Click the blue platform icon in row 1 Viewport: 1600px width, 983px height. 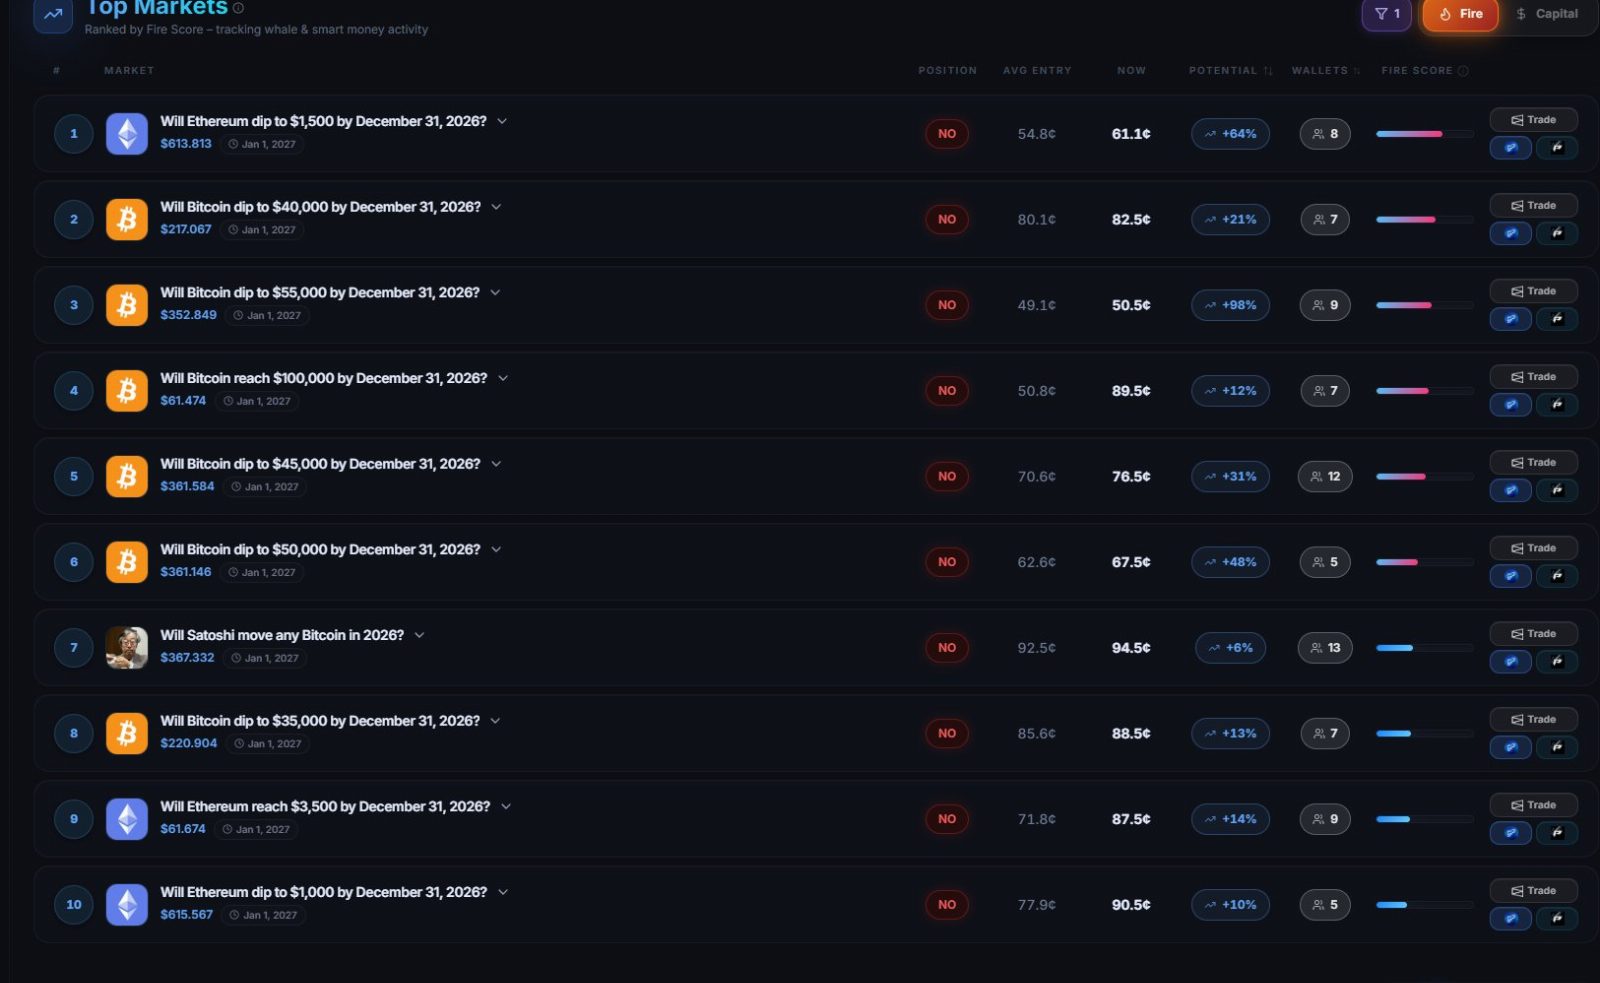pos(1511,147)
